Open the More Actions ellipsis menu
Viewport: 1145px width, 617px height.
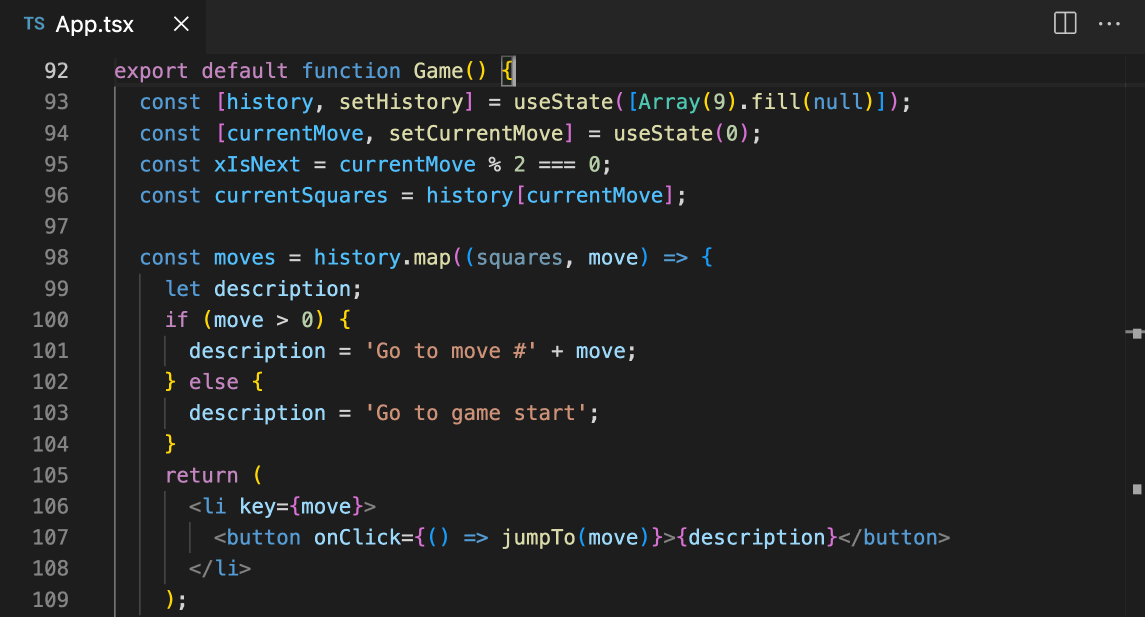1109,24
